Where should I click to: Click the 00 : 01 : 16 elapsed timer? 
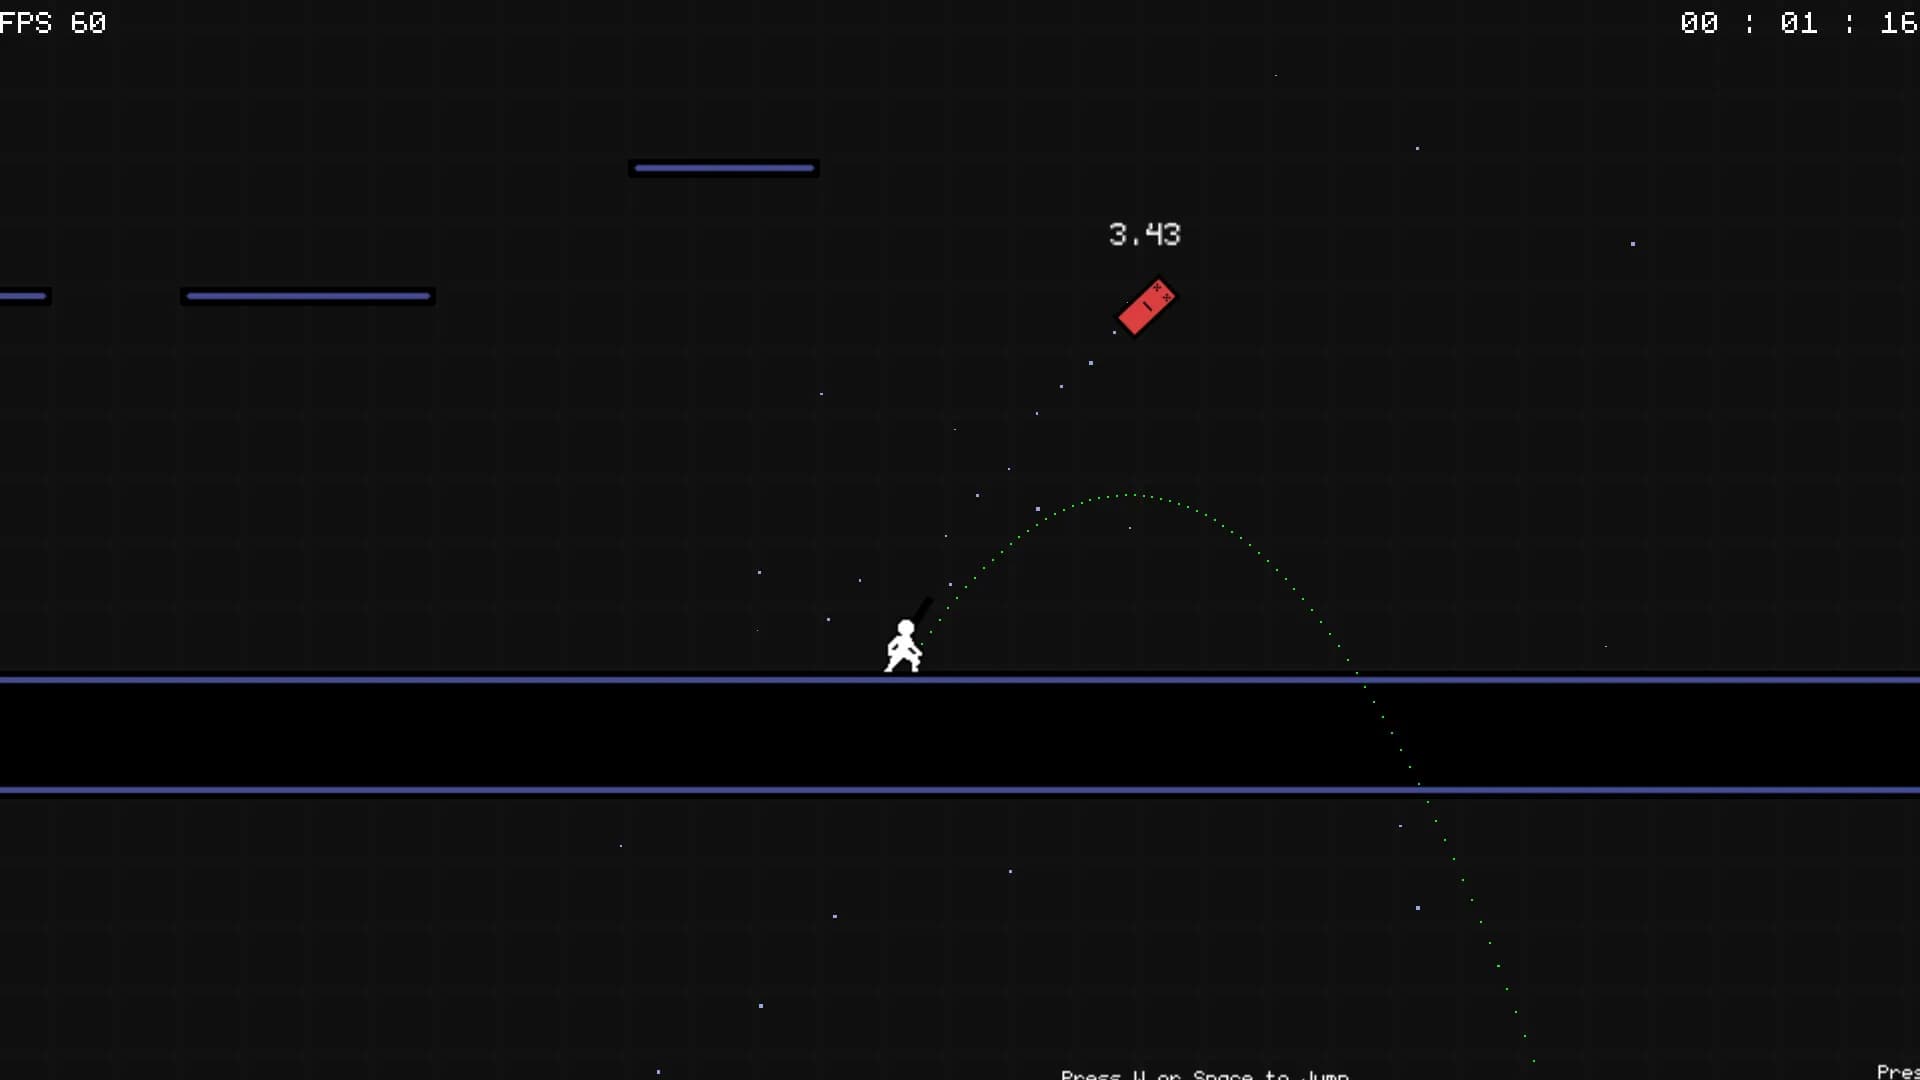click(x=1799, y=23)
